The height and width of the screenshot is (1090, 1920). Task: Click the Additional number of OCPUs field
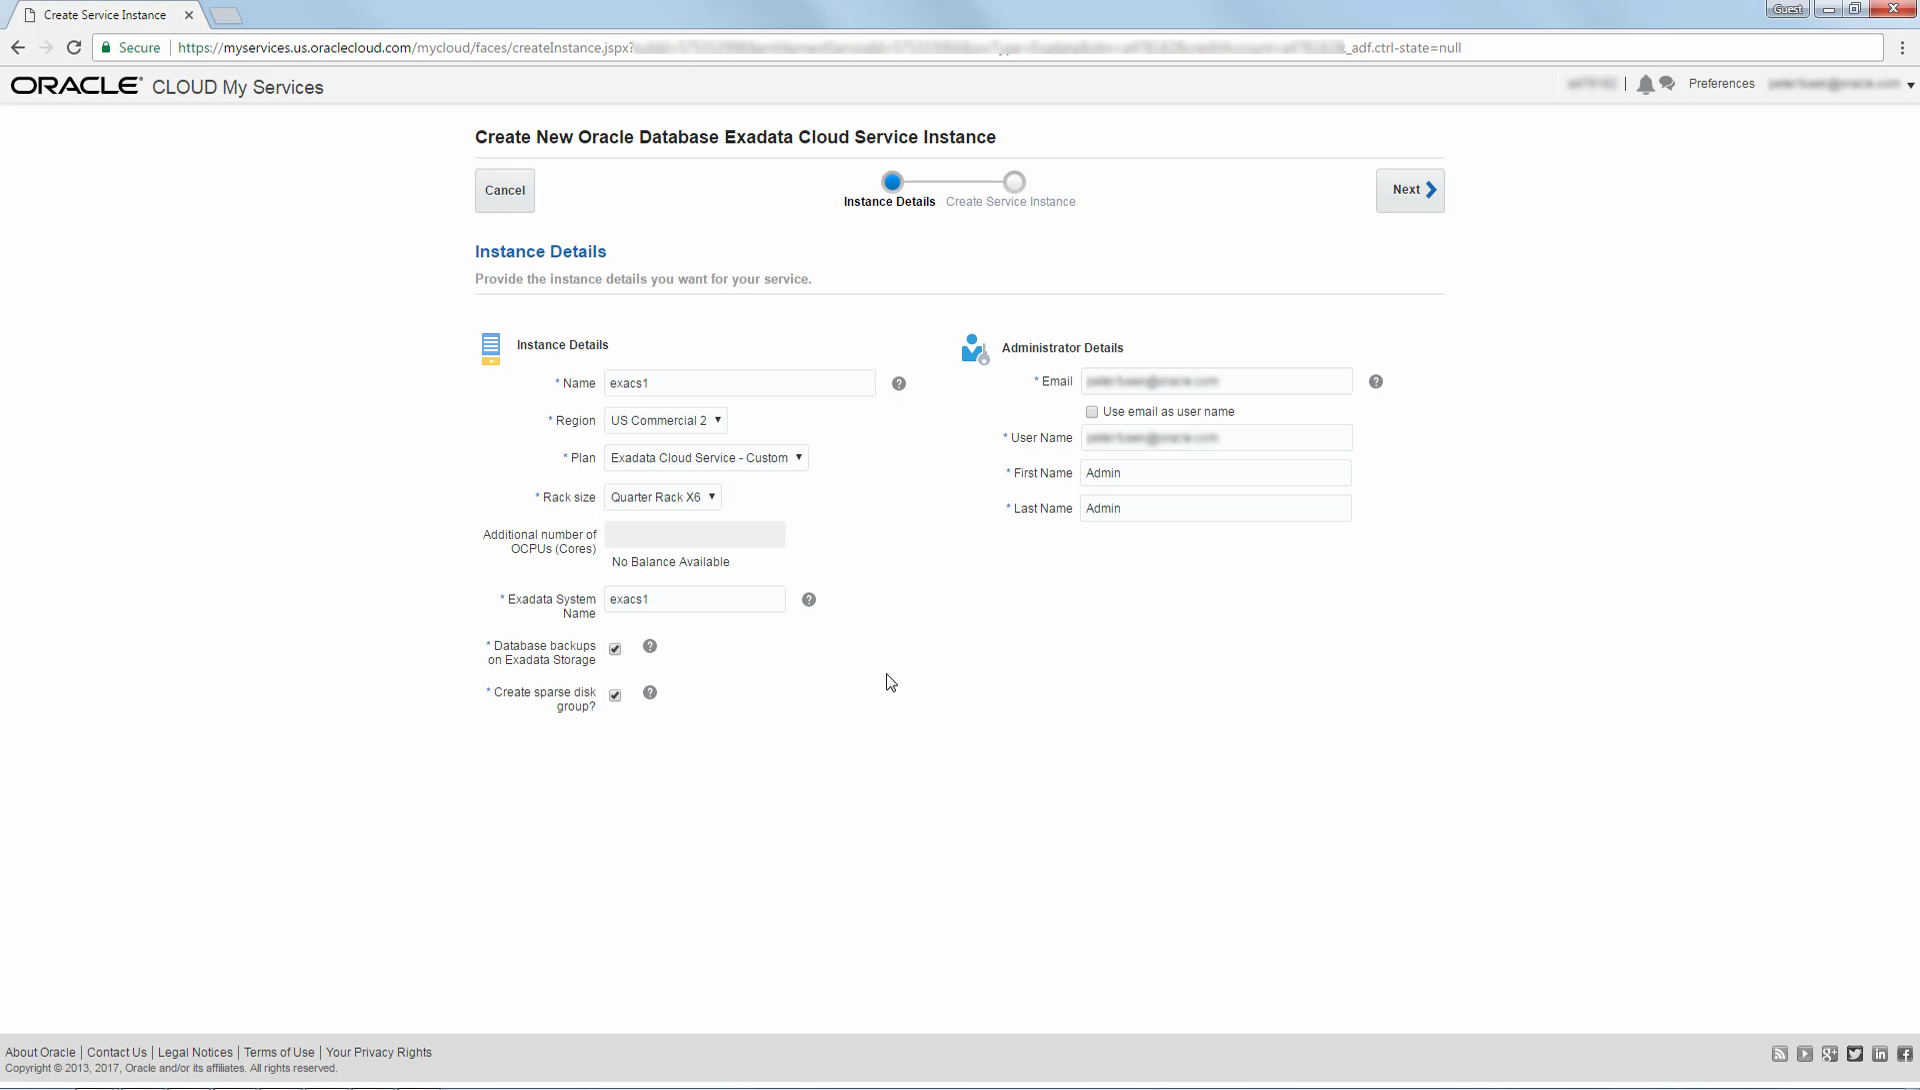(695, 535)
